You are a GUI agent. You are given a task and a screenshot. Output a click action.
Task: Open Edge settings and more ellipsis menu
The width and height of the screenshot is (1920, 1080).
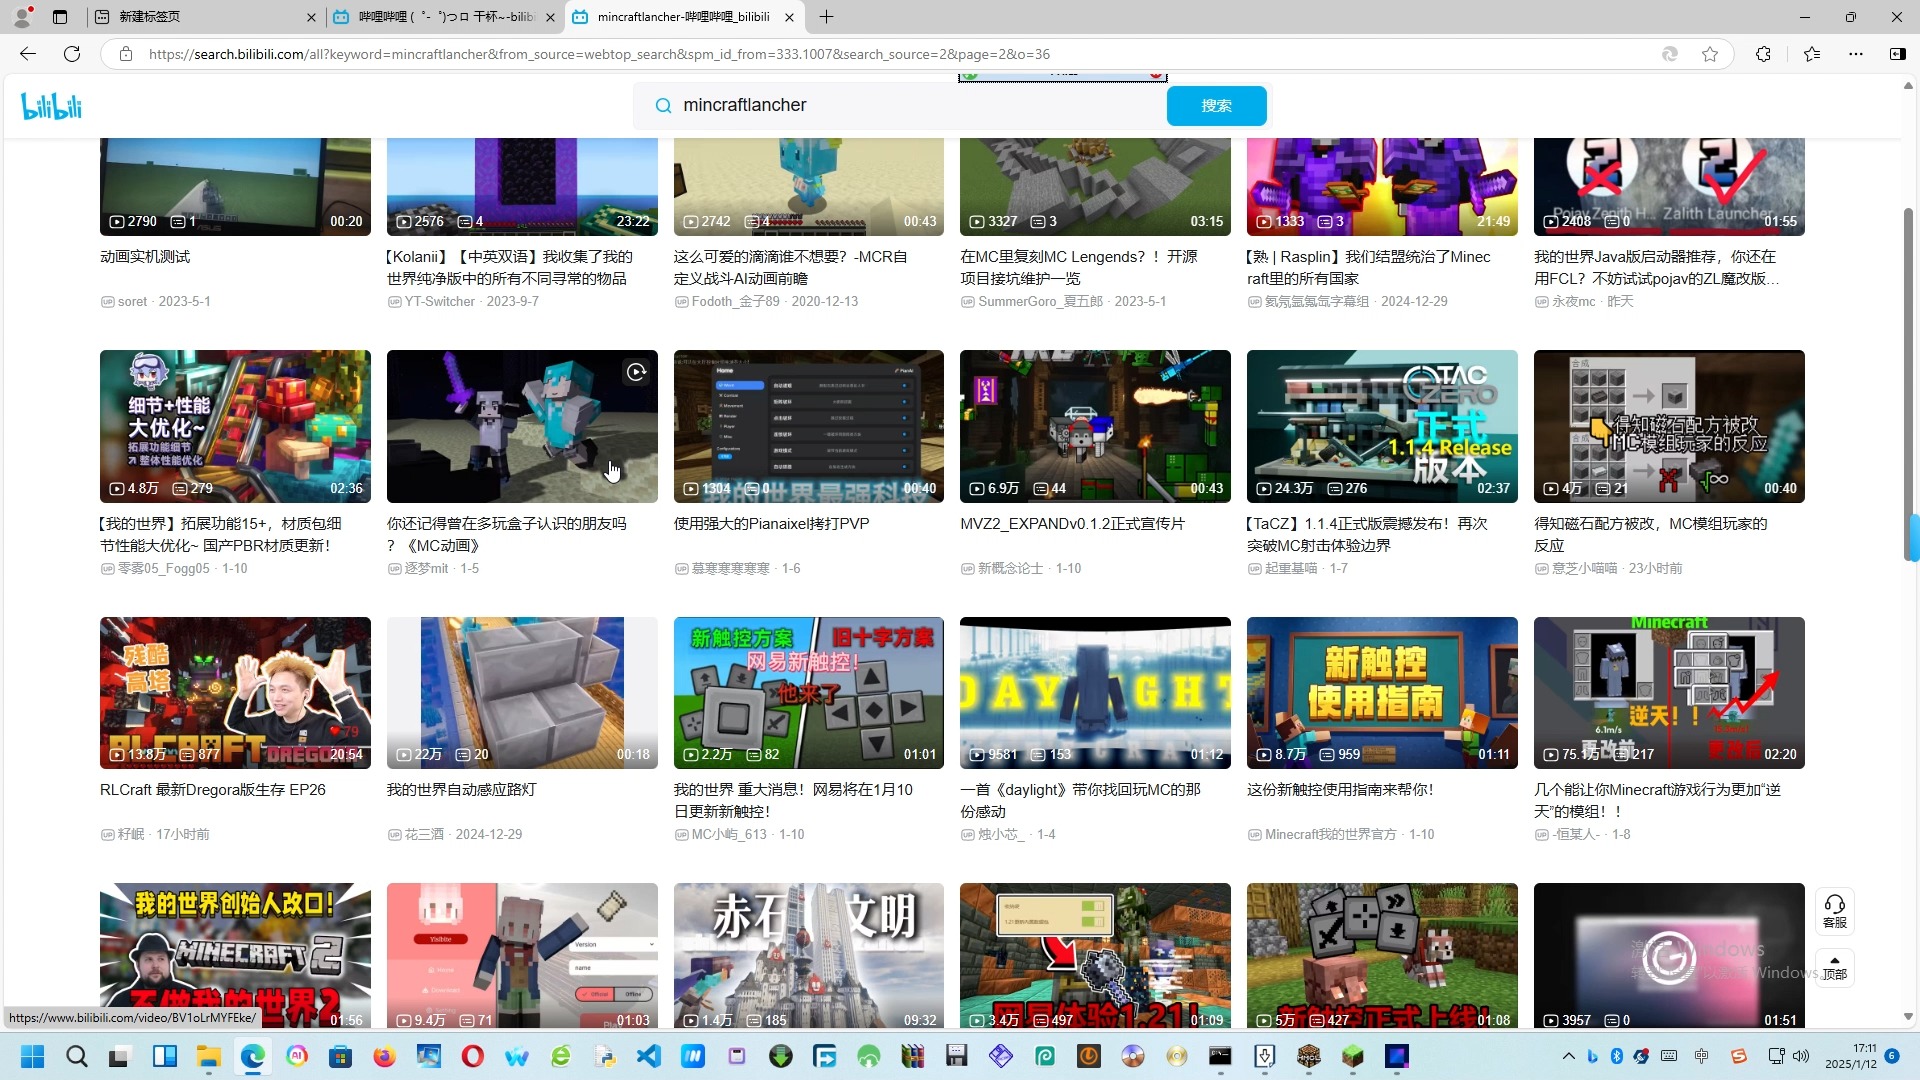(x=1856, y=54)
